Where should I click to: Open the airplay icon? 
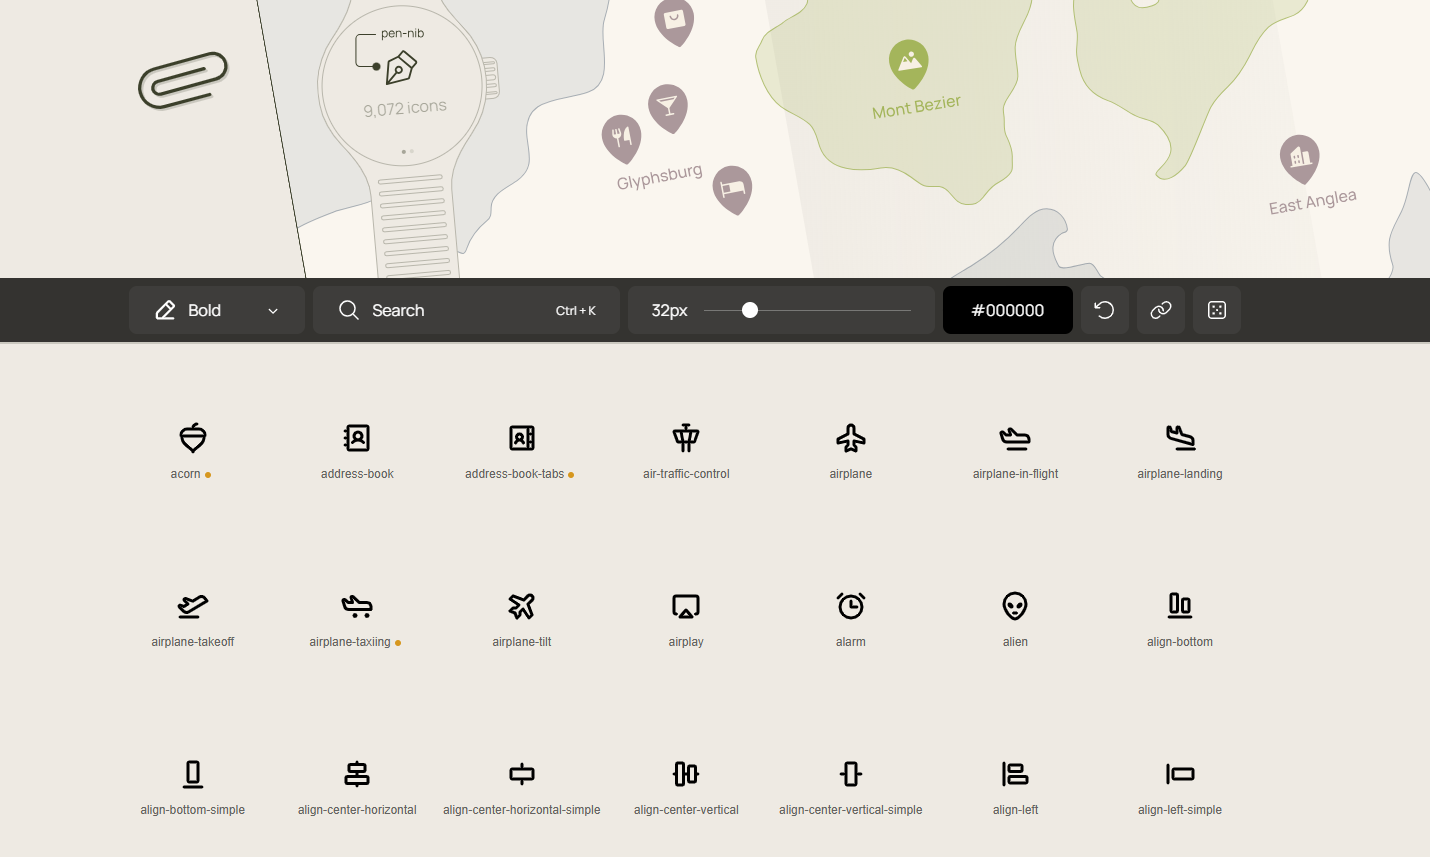(686, 606)
